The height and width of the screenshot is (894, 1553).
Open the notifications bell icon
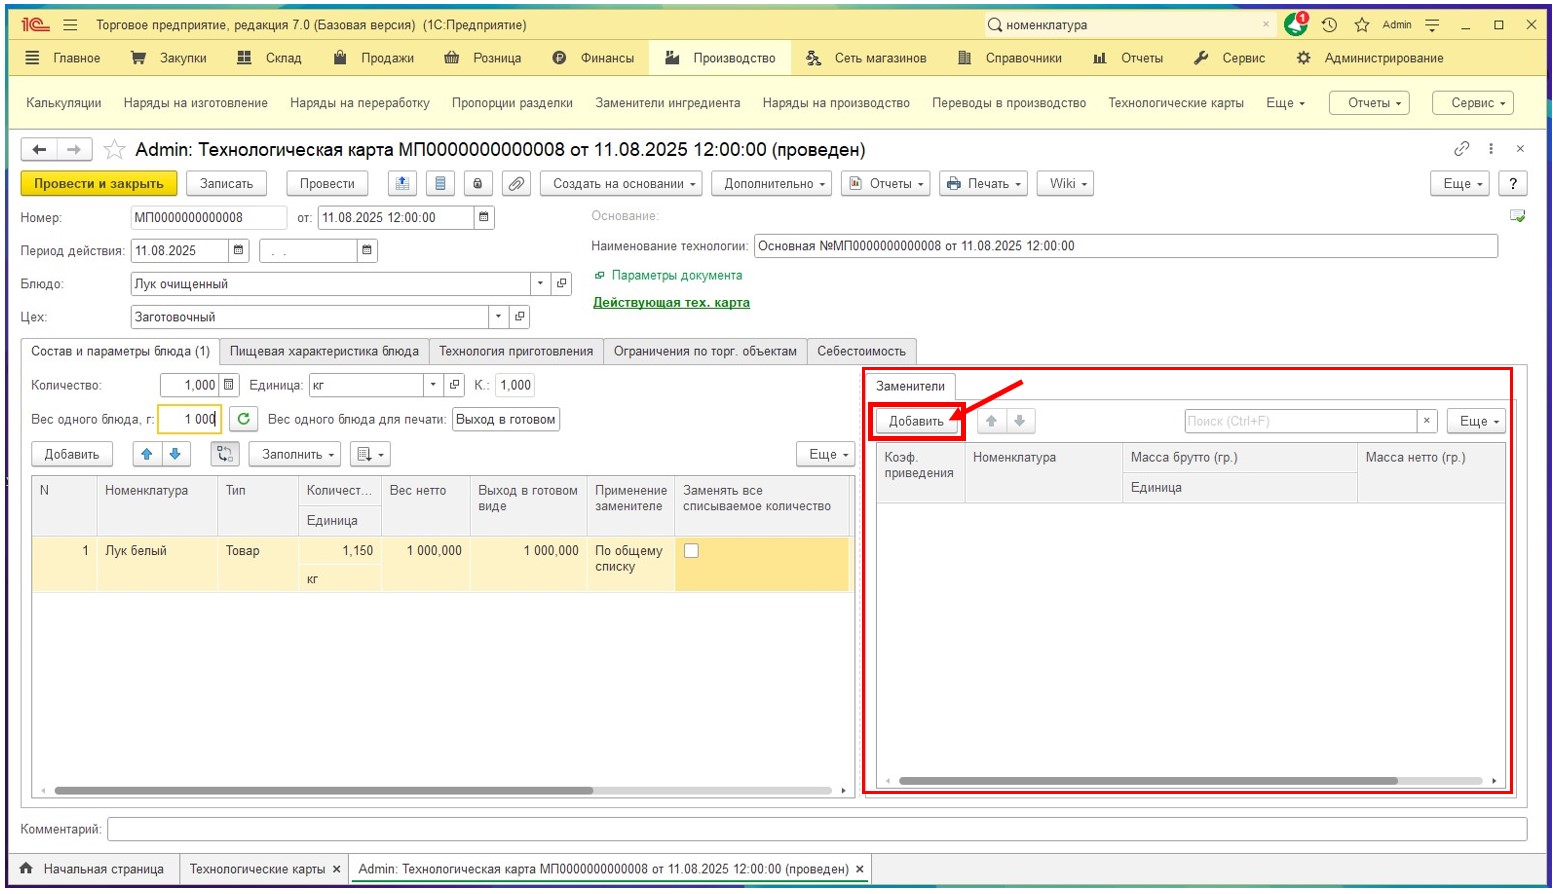(1296, 25)
